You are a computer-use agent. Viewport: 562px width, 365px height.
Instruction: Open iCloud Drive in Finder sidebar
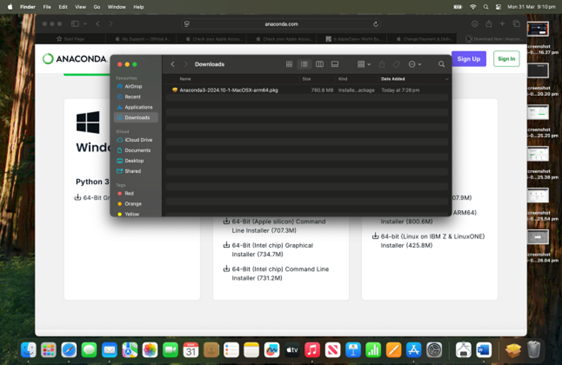[x=138, y=140]
